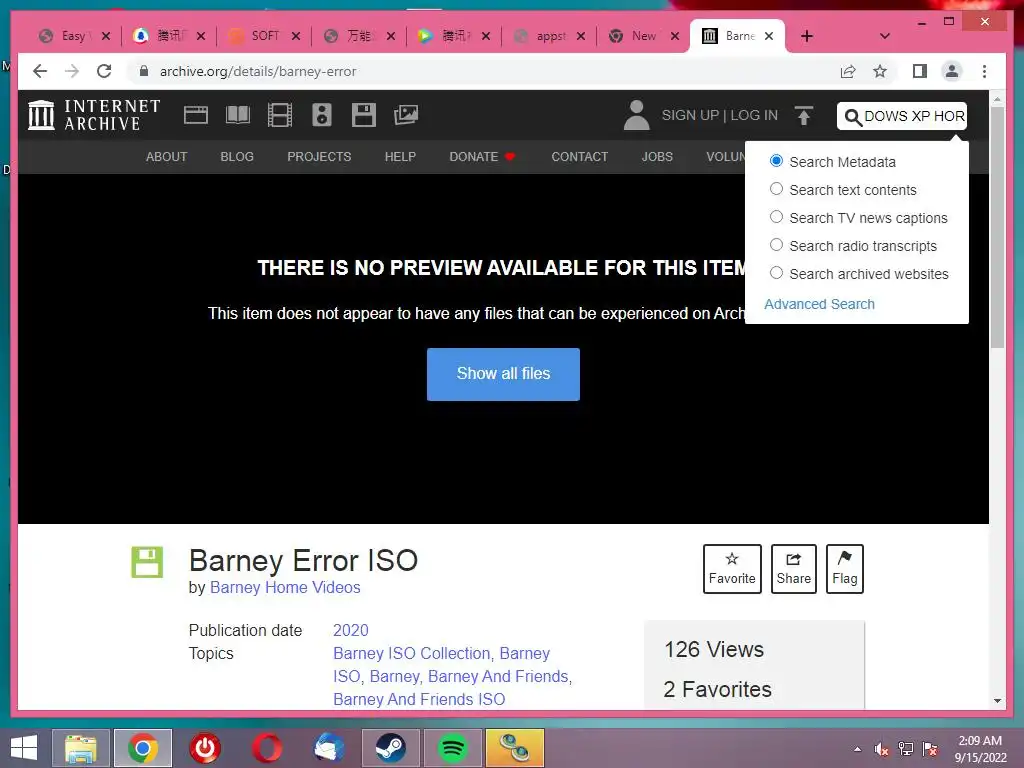Open the Advanced Search link
Image resolution: width=1024 pixels, height=768 pixels.
click(x=819, y=304)
